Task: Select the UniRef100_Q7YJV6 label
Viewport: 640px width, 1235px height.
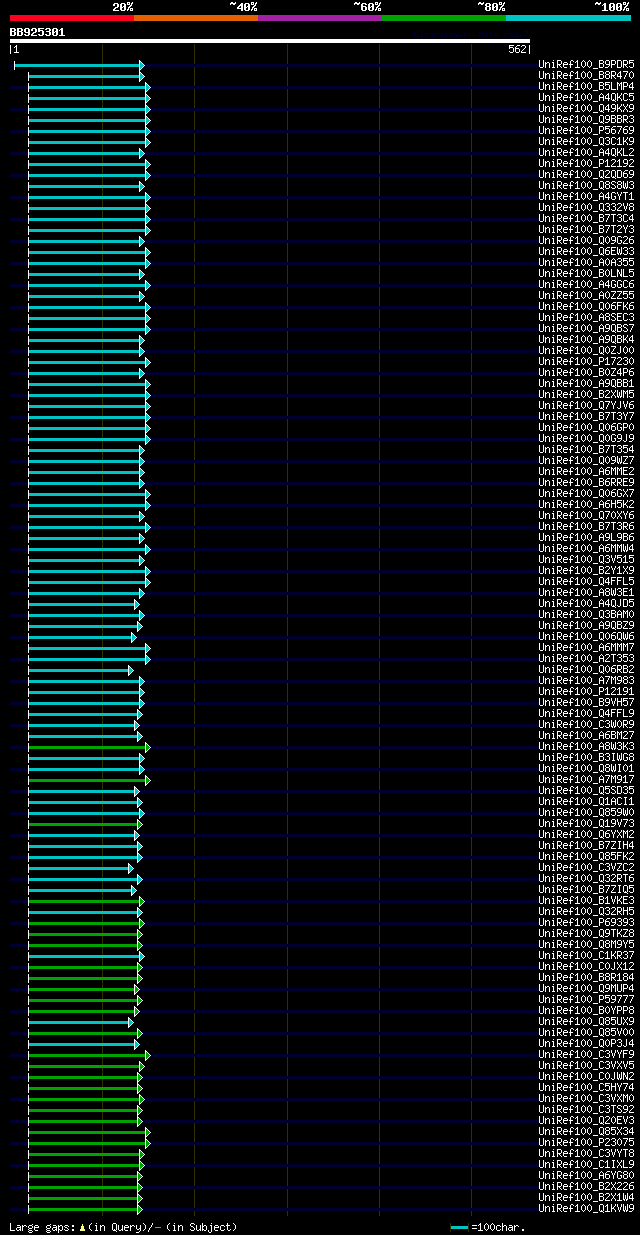Action: point(586,405)
